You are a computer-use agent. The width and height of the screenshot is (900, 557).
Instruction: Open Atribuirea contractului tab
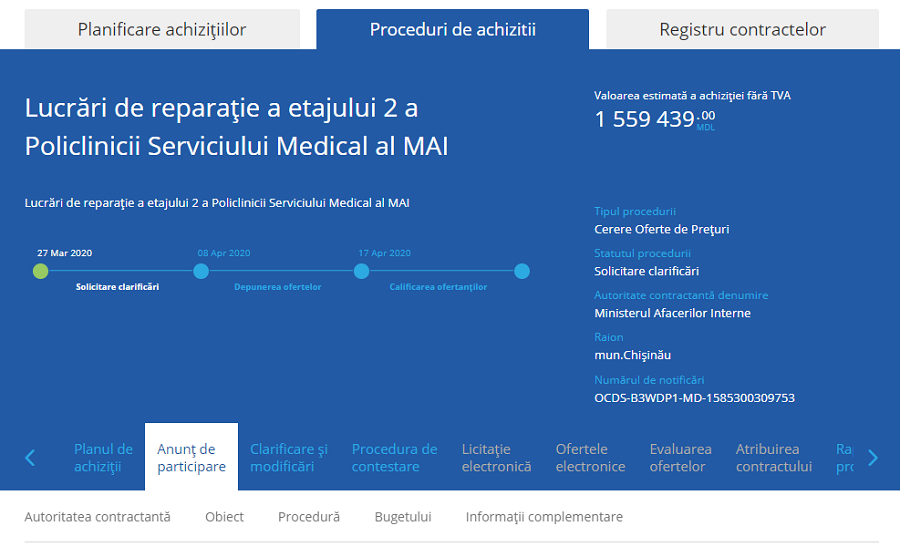(x=774, y=458)
